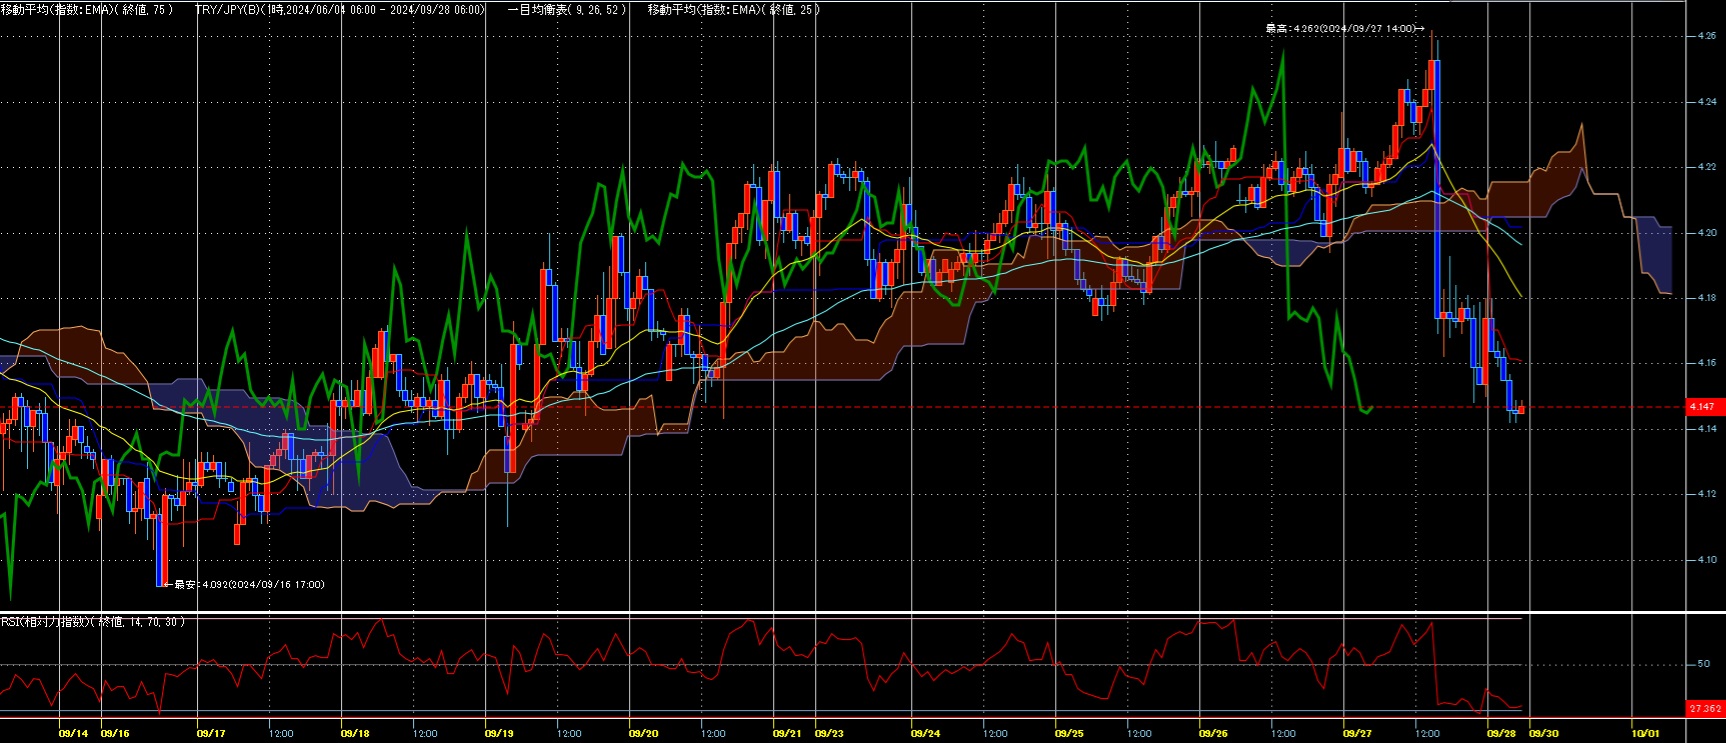The width and height of the screenshot is (1726, 743).
Task: Click the 09/25 date label on time axis
Action: coord(1069,733)
